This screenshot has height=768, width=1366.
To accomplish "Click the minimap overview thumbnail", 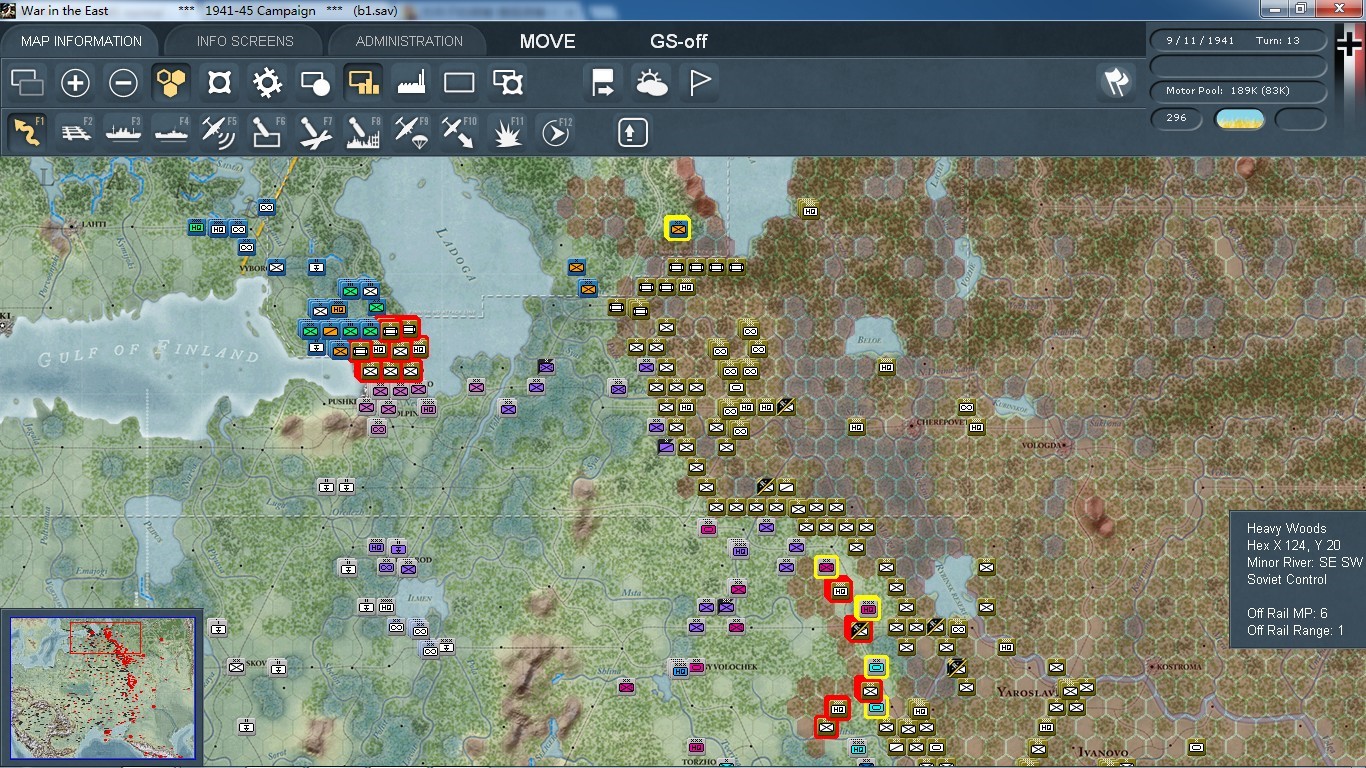I will [x=102, y=688].
